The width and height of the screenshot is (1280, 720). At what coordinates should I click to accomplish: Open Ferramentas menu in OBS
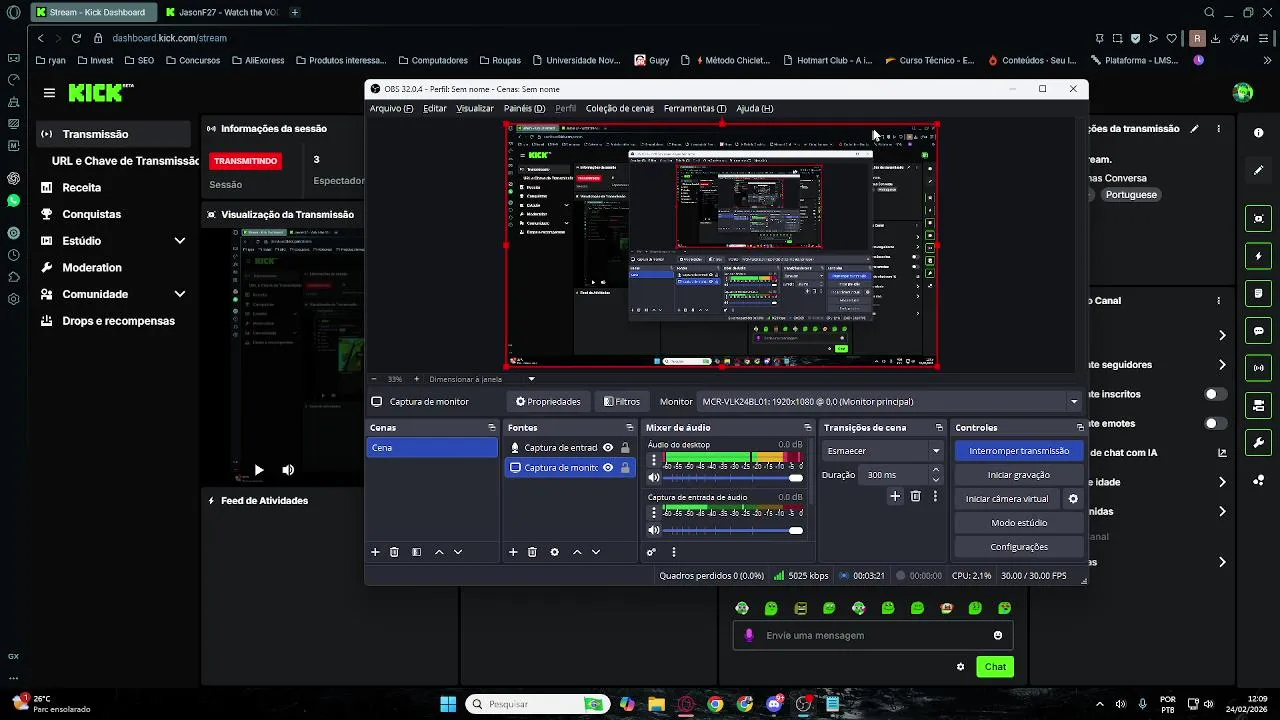tap(695, 108)
